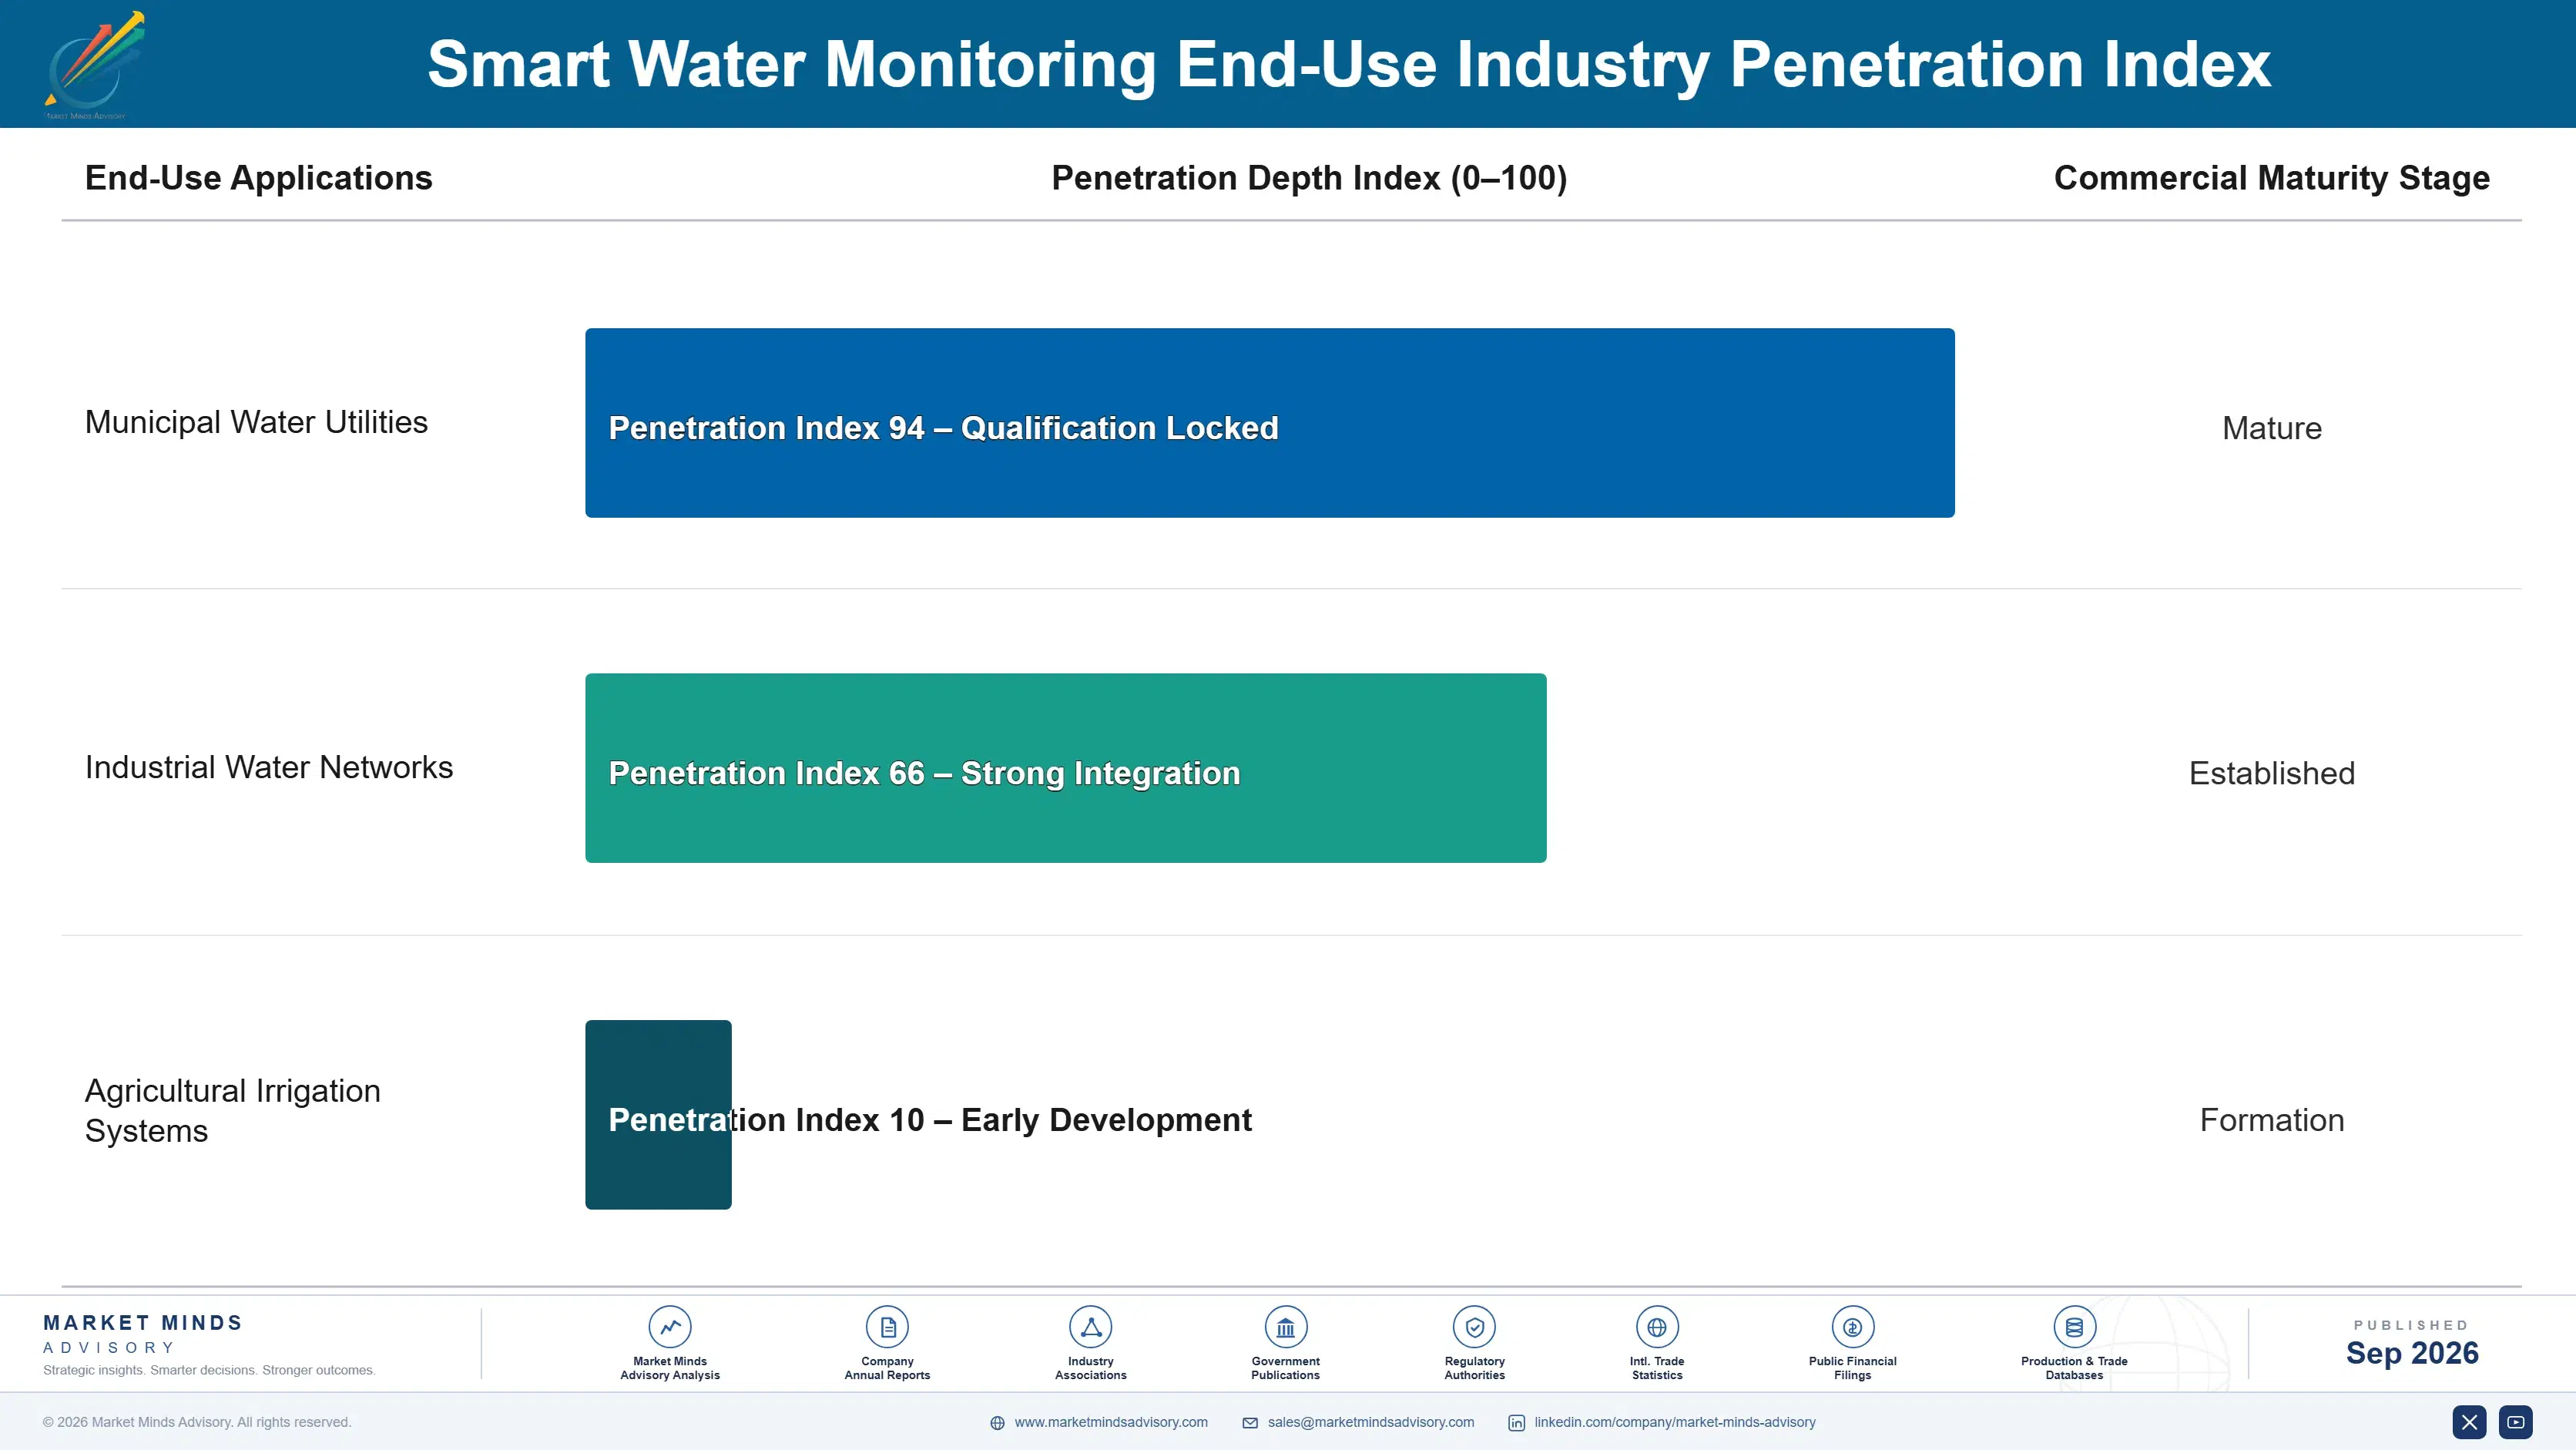Select the Penetration Index 94 blue bar
Image resolution: width=2576 pixels, height=1450 pixels.
1270,423
